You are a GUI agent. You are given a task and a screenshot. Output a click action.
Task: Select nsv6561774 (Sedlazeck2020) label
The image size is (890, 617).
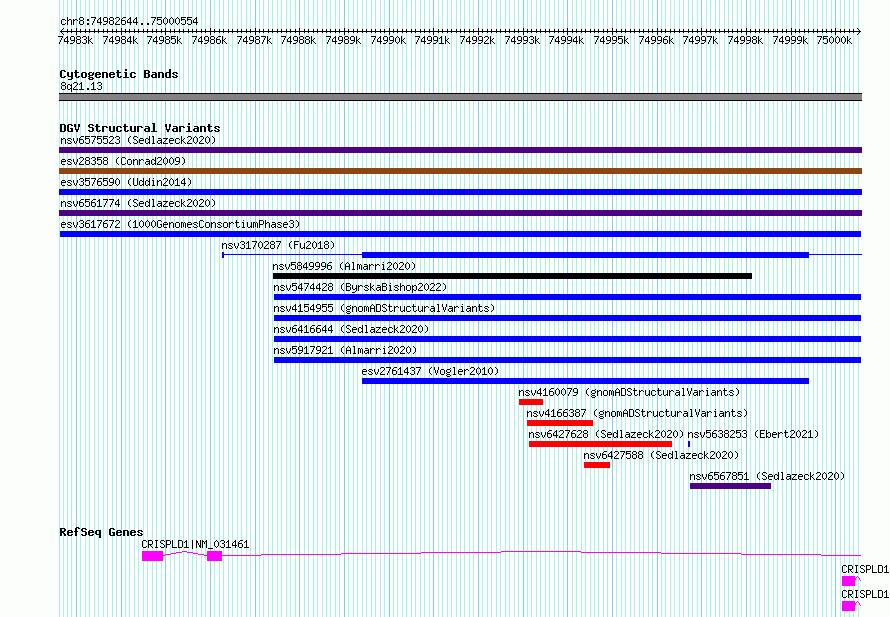pyautogui.click(x=138, y=203)
